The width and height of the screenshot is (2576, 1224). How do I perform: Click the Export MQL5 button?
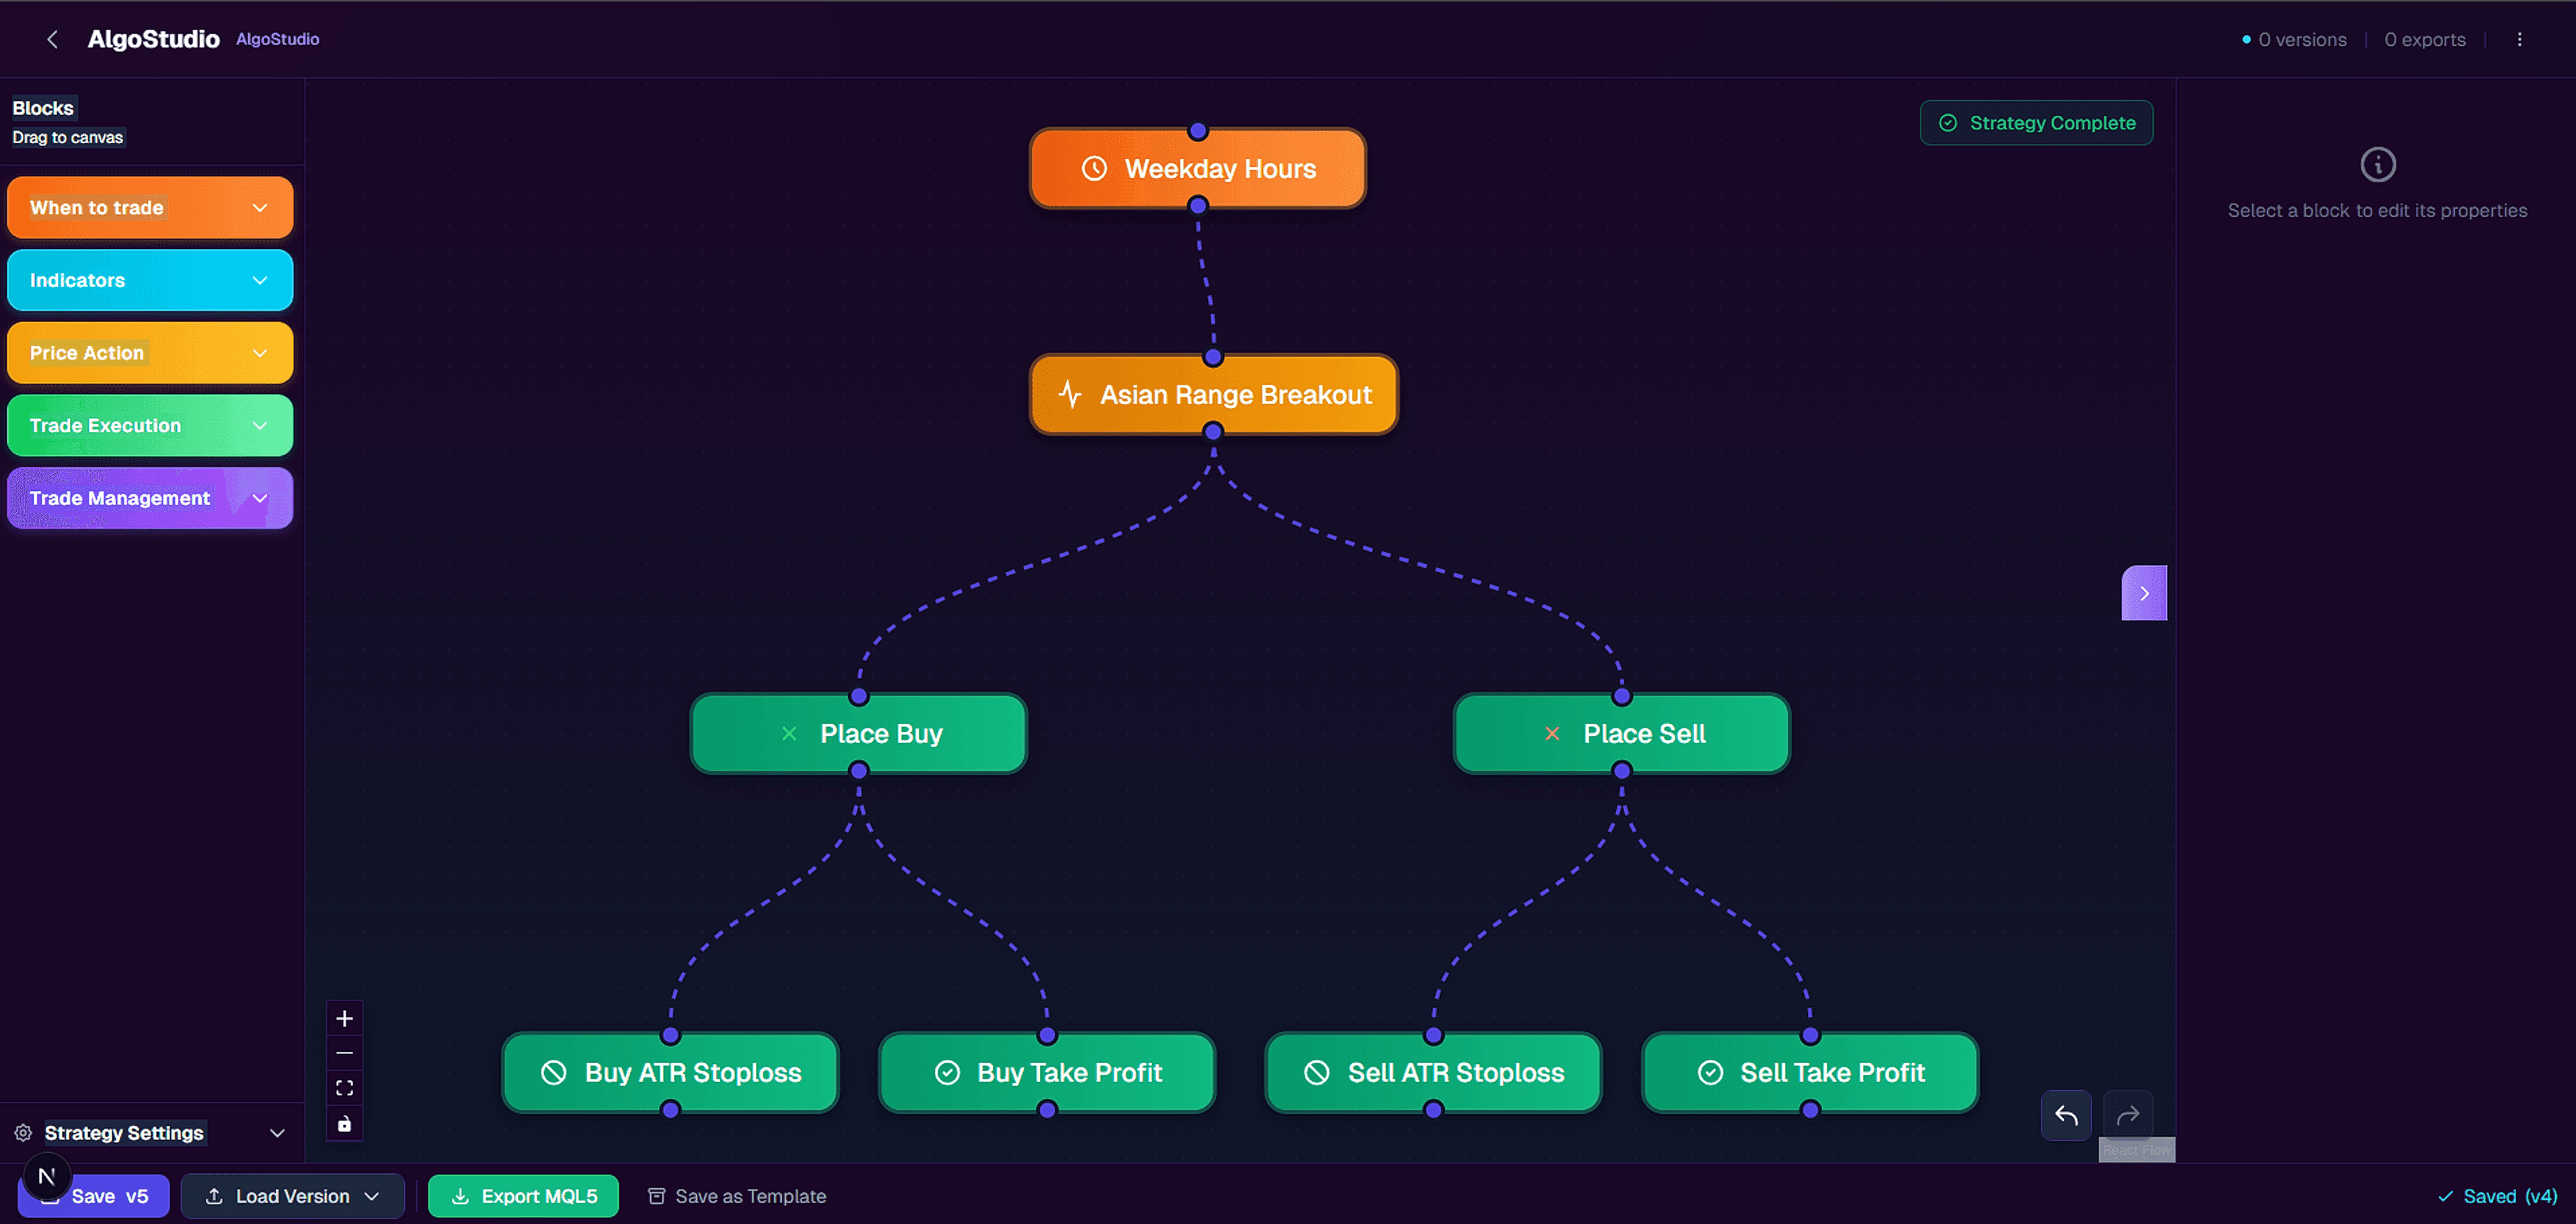click(x=523, y=1195)
